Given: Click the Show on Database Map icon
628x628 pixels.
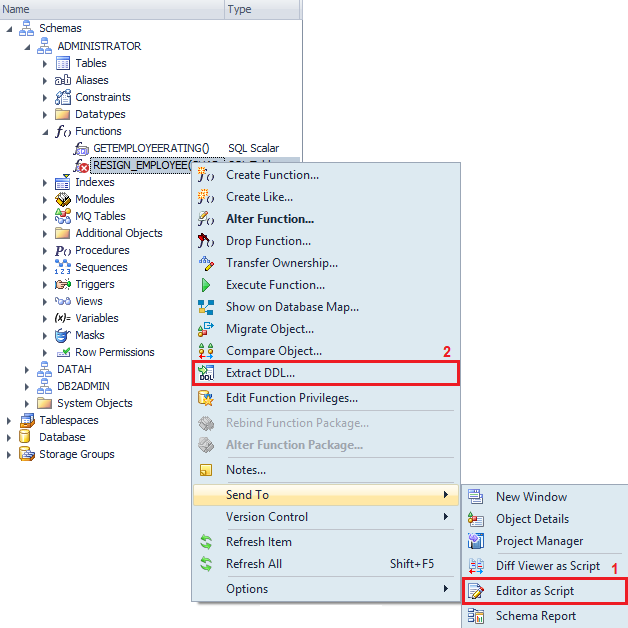Looking at the screenshot, I should 206,307.
